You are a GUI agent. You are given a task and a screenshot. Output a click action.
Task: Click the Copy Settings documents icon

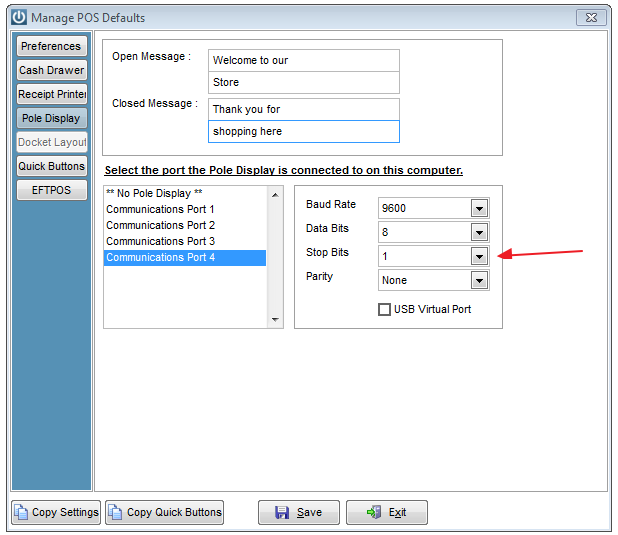click(x=21, y=512)
